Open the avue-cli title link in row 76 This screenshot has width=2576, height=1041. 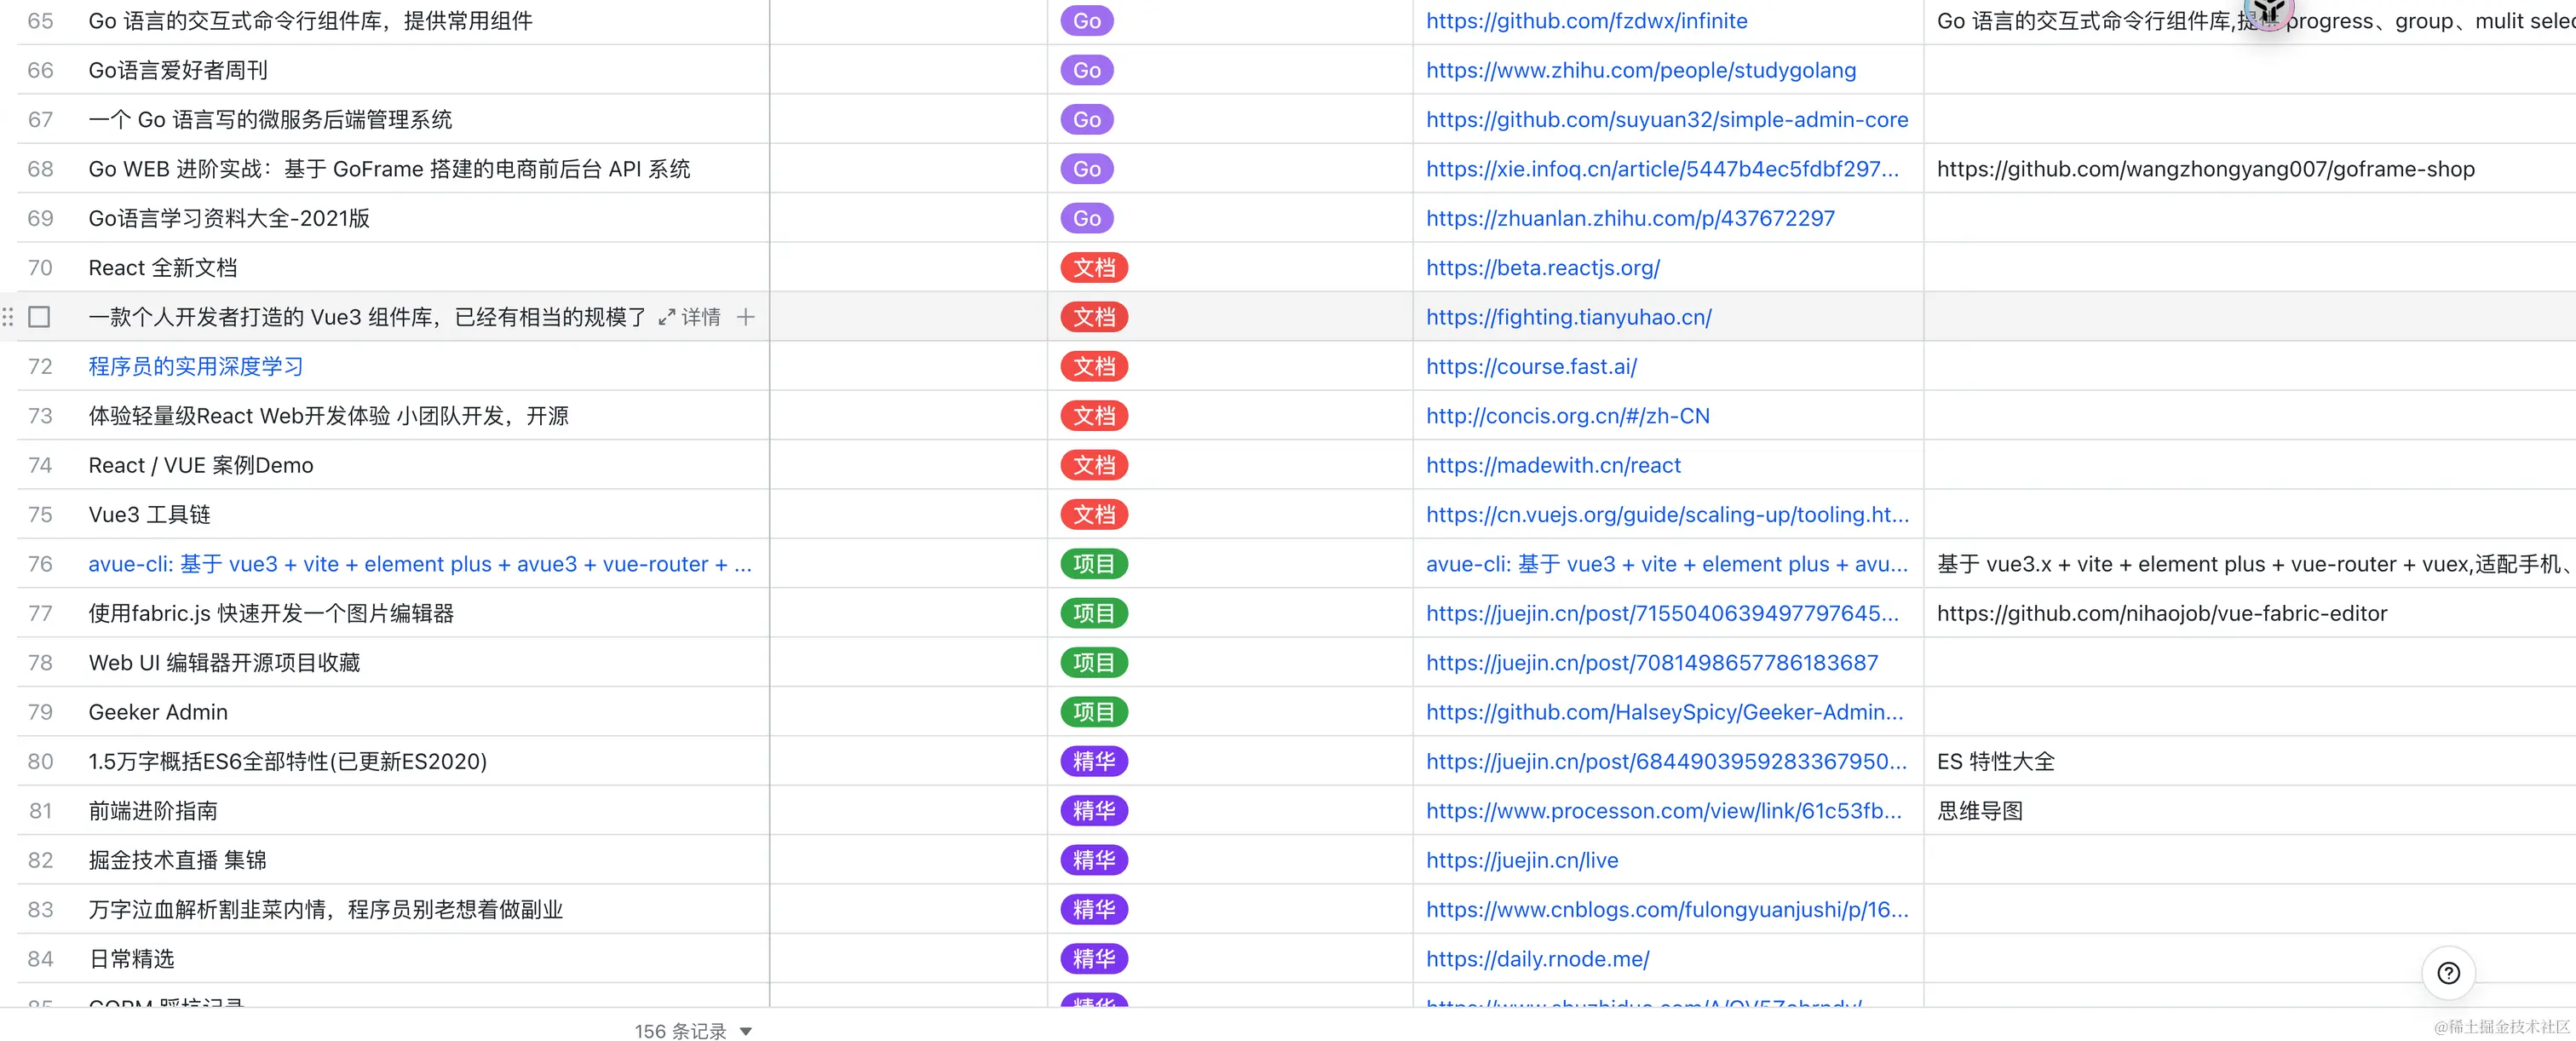pos(420,564)
